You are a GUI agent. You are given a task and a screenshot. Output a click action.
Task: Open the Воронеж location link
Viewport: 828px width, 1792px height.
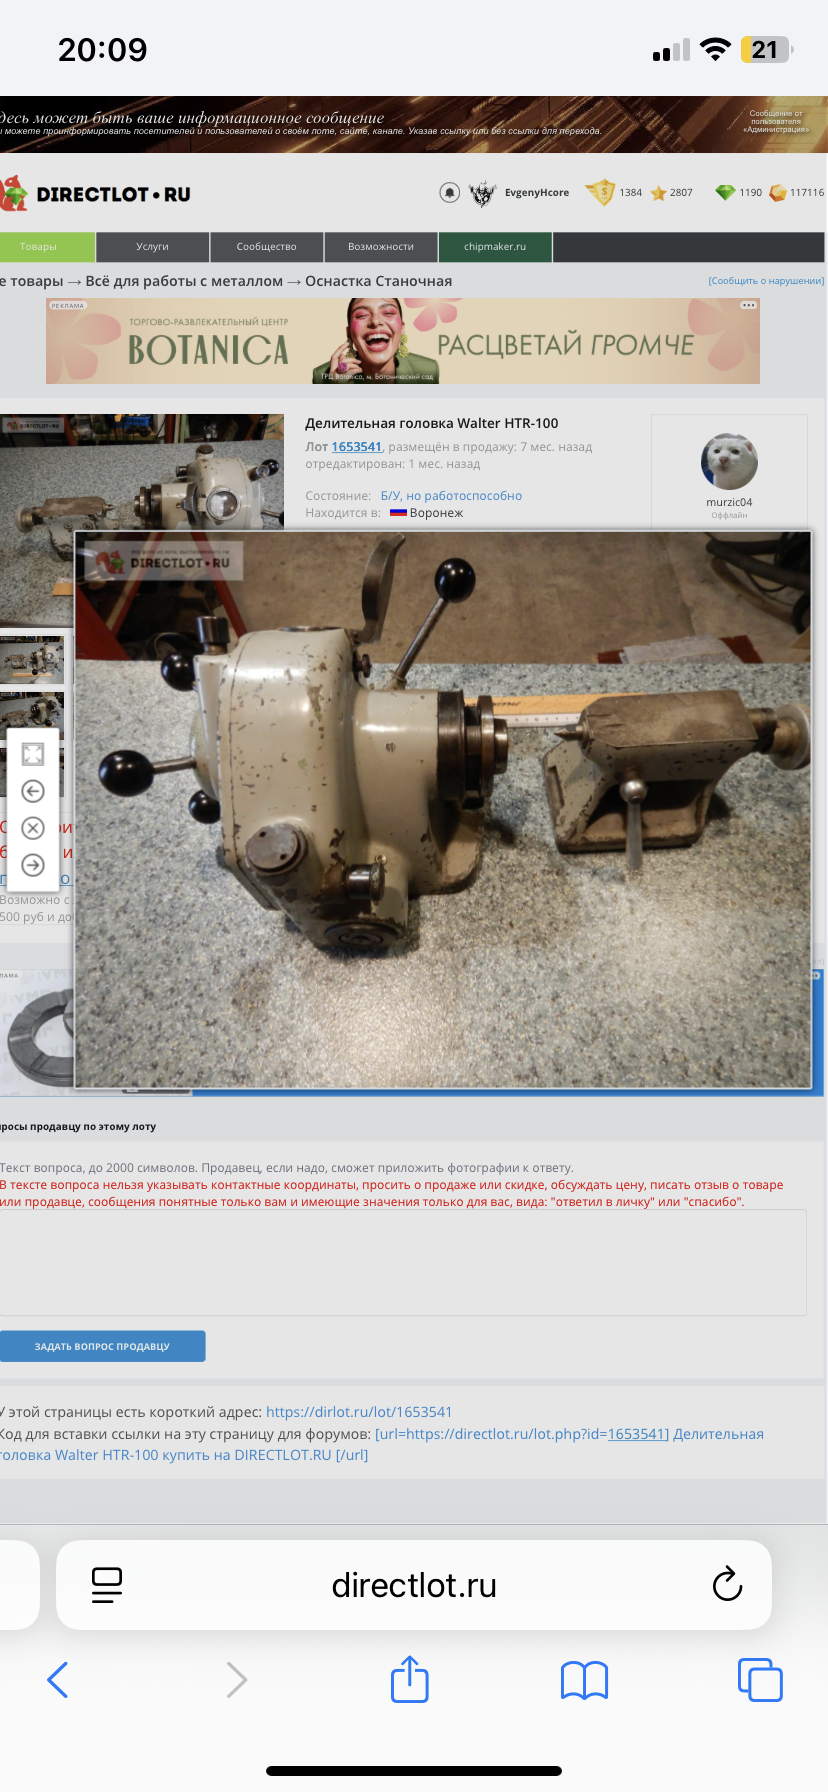[436, 513]
